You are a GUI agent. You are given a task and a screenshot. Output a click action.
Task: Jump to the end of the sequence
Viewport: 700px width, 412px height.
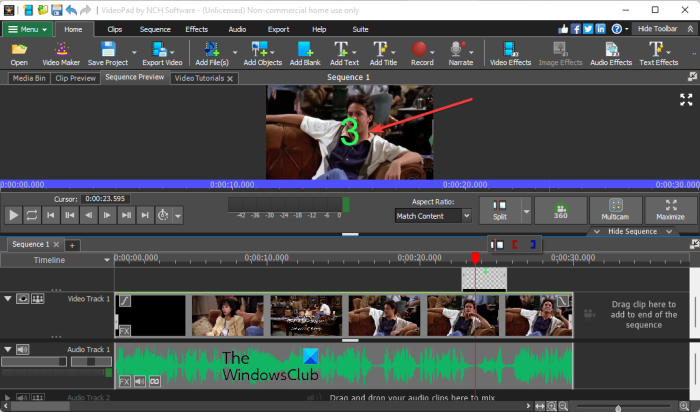[x=145, y=216]
